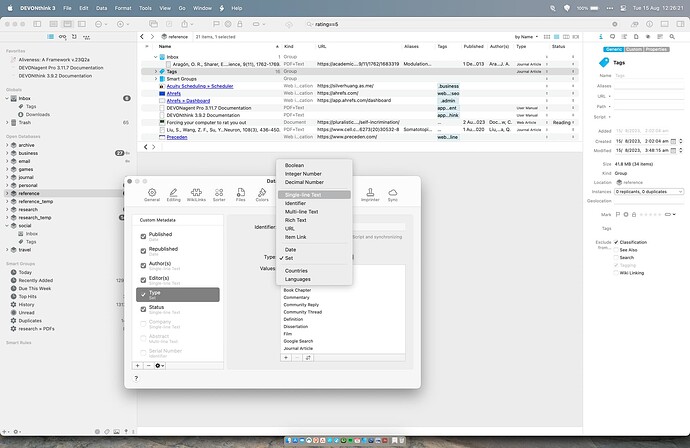Collapse the Inbox group in item list
The width and height of the screenshot is (690, 448).
click(x=155, y=57)
